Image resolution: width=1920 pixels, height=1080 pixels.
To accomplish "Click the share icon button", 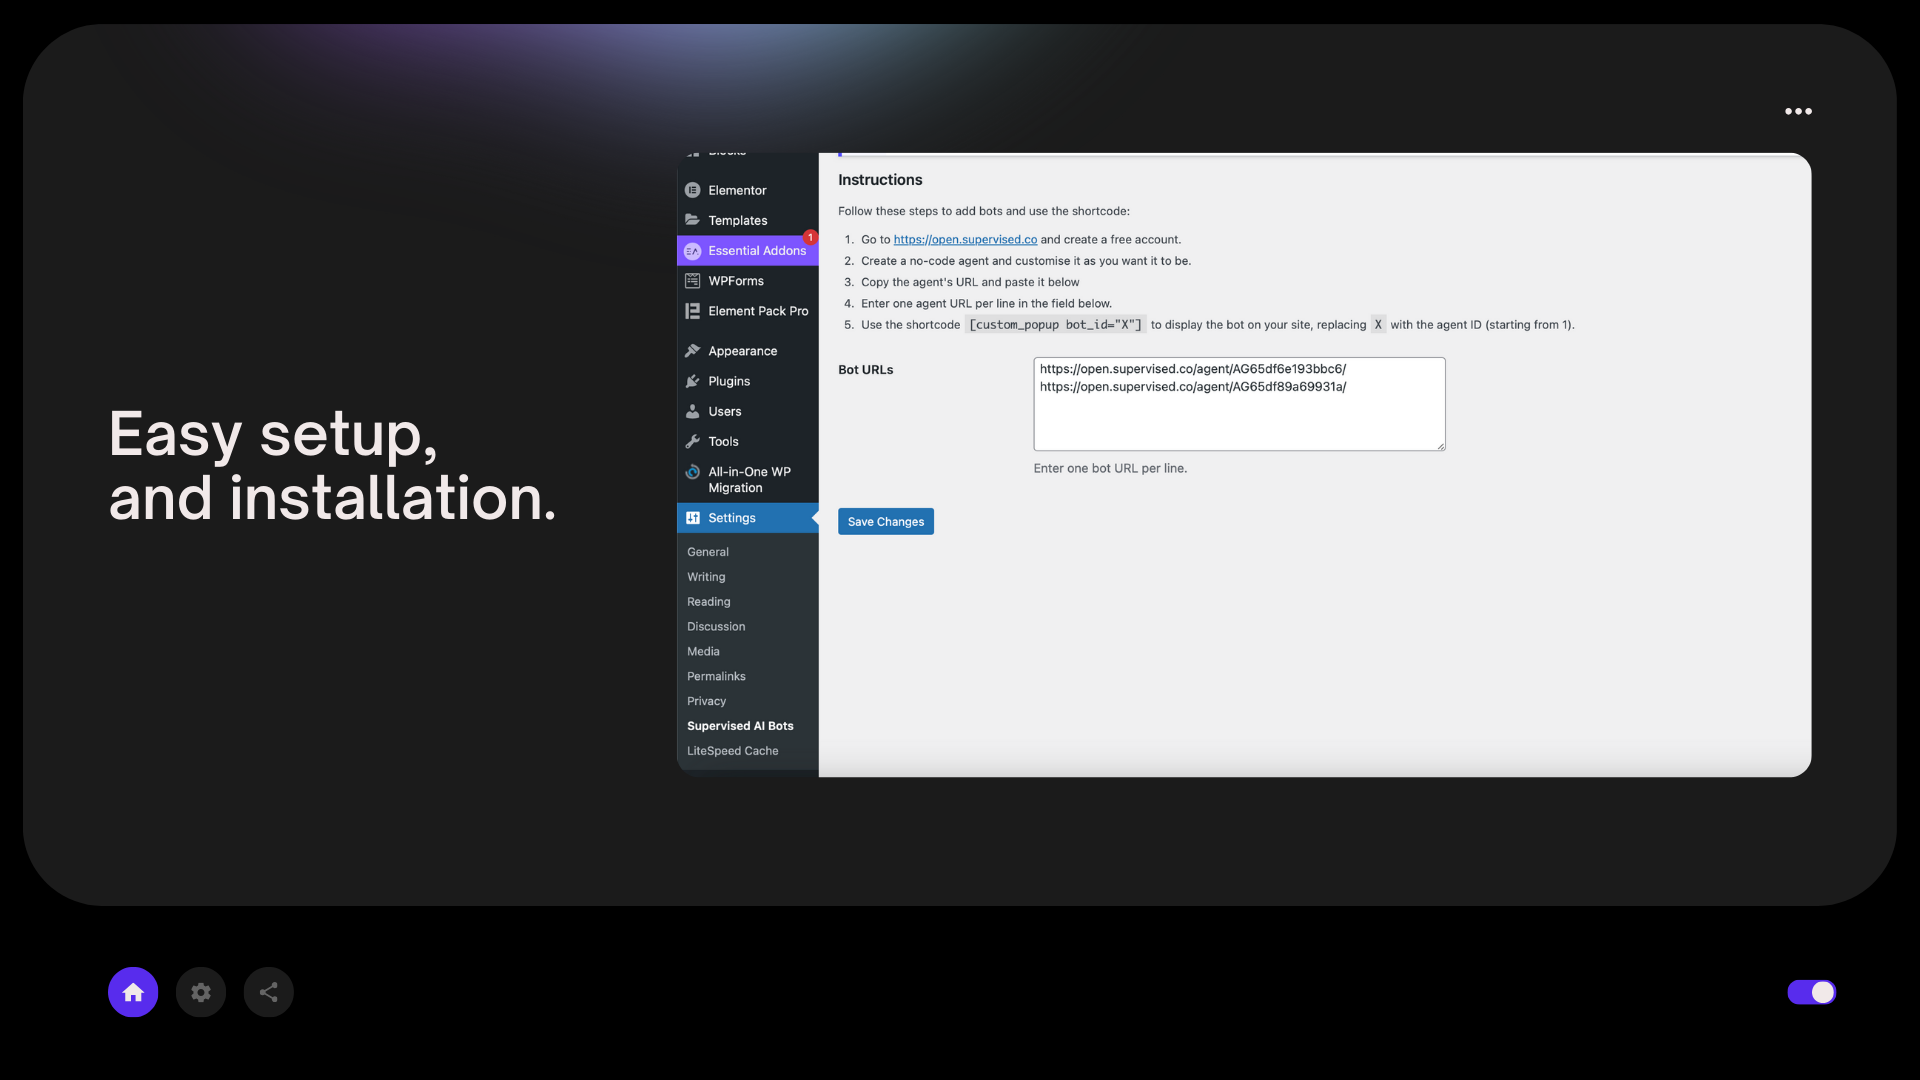I will coord(269,992).
